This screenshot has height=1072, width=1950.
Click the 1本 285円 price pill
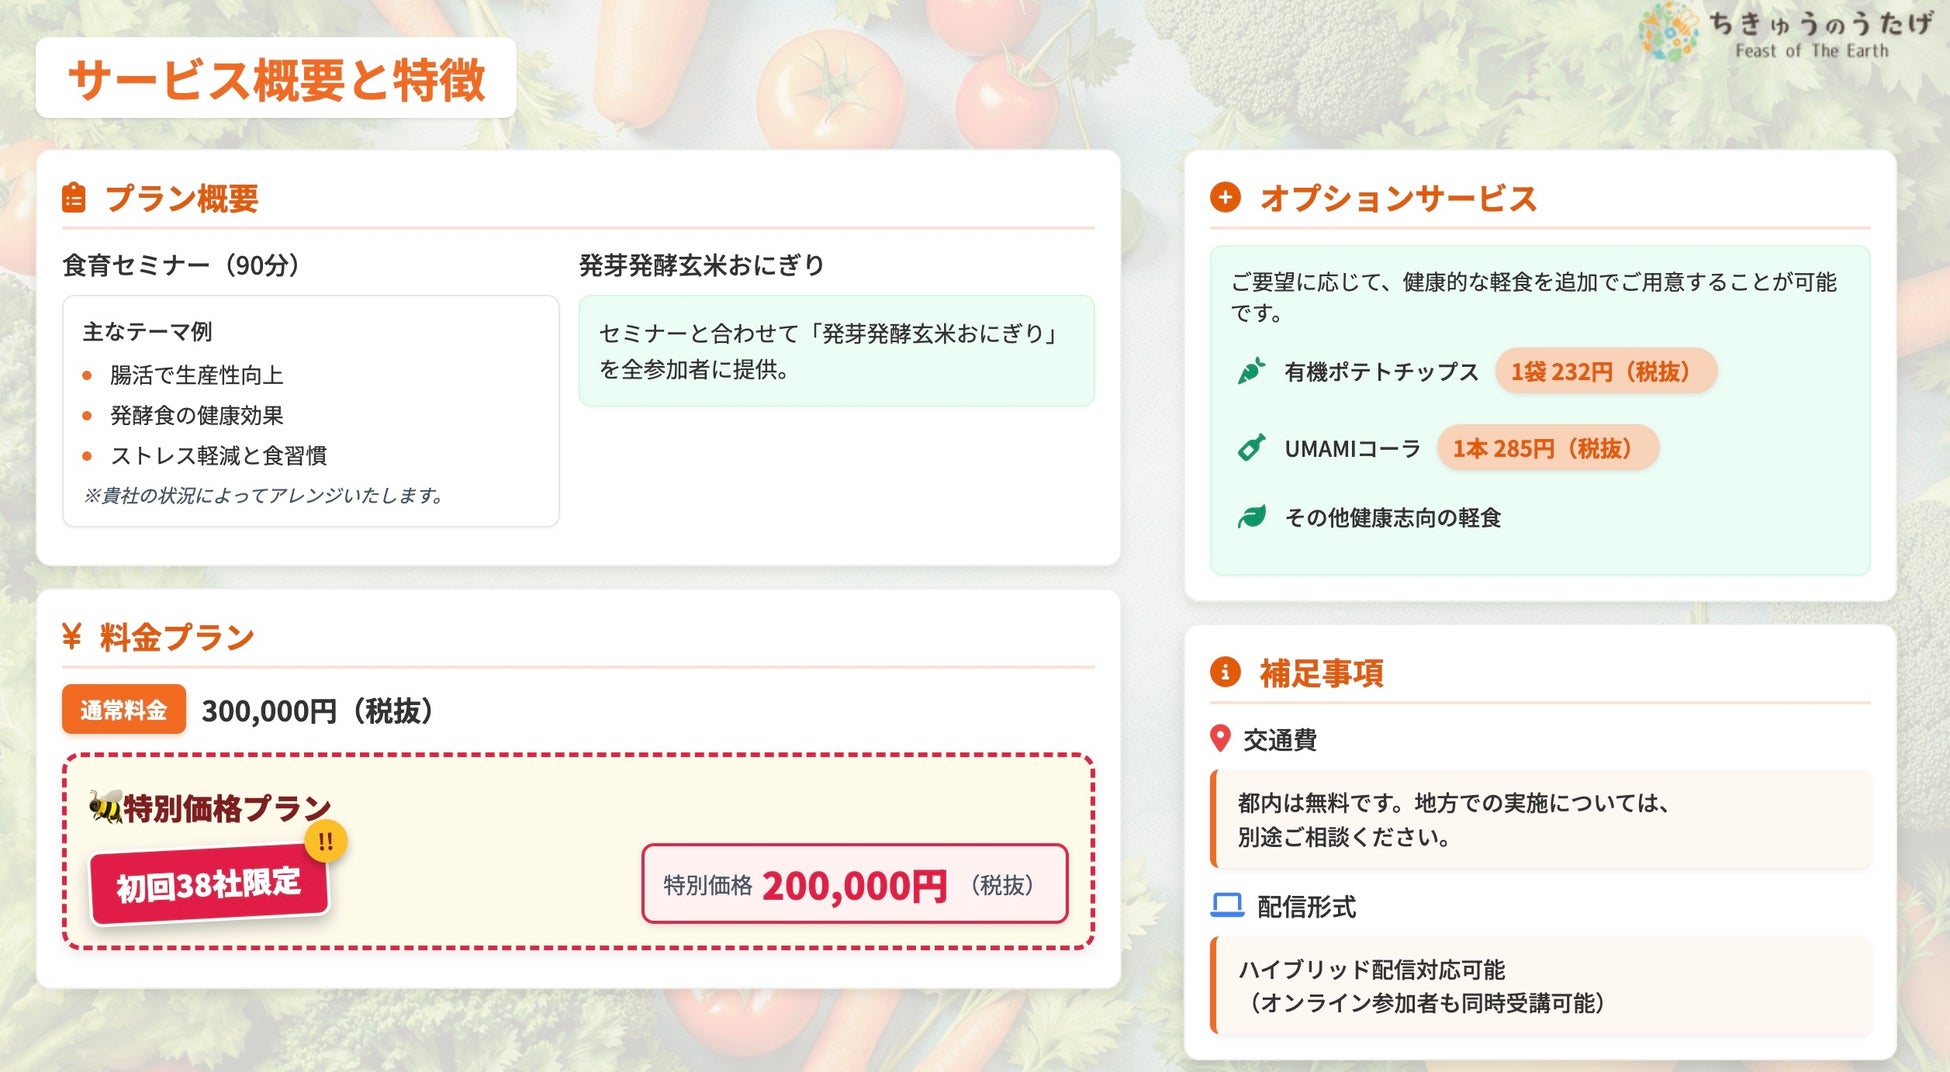pyautogui.click(x=1548, y=448)
